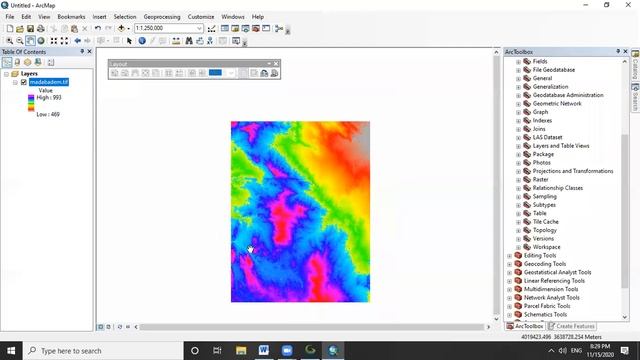Select the Zoom Out tool
Screen dimensions: 640x360
point(20,41)
